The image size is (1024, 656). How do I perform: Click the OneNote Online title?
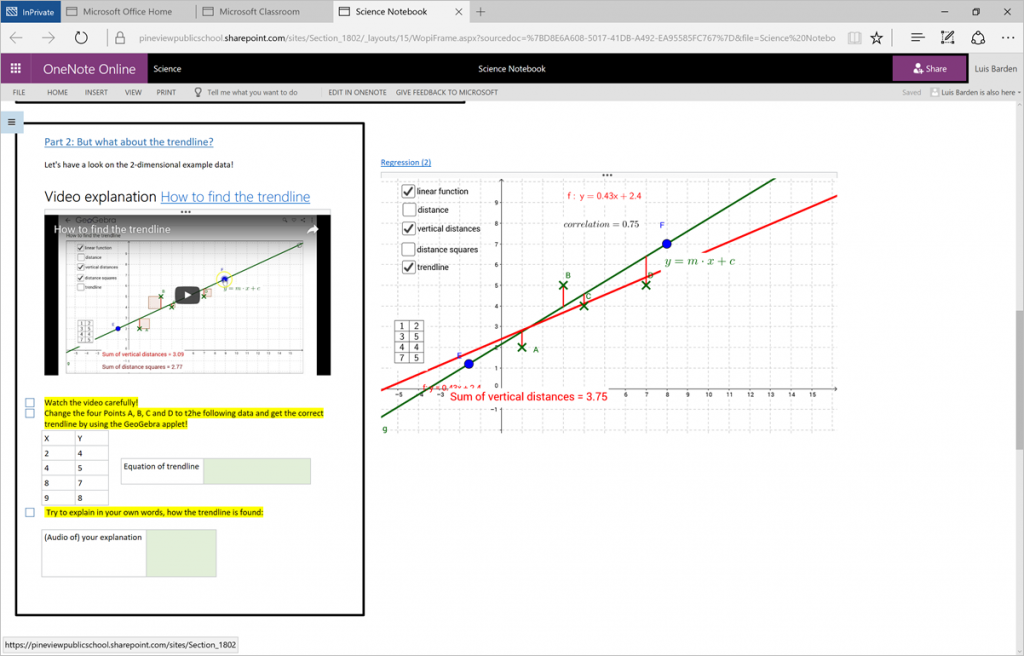click(89, 69)
